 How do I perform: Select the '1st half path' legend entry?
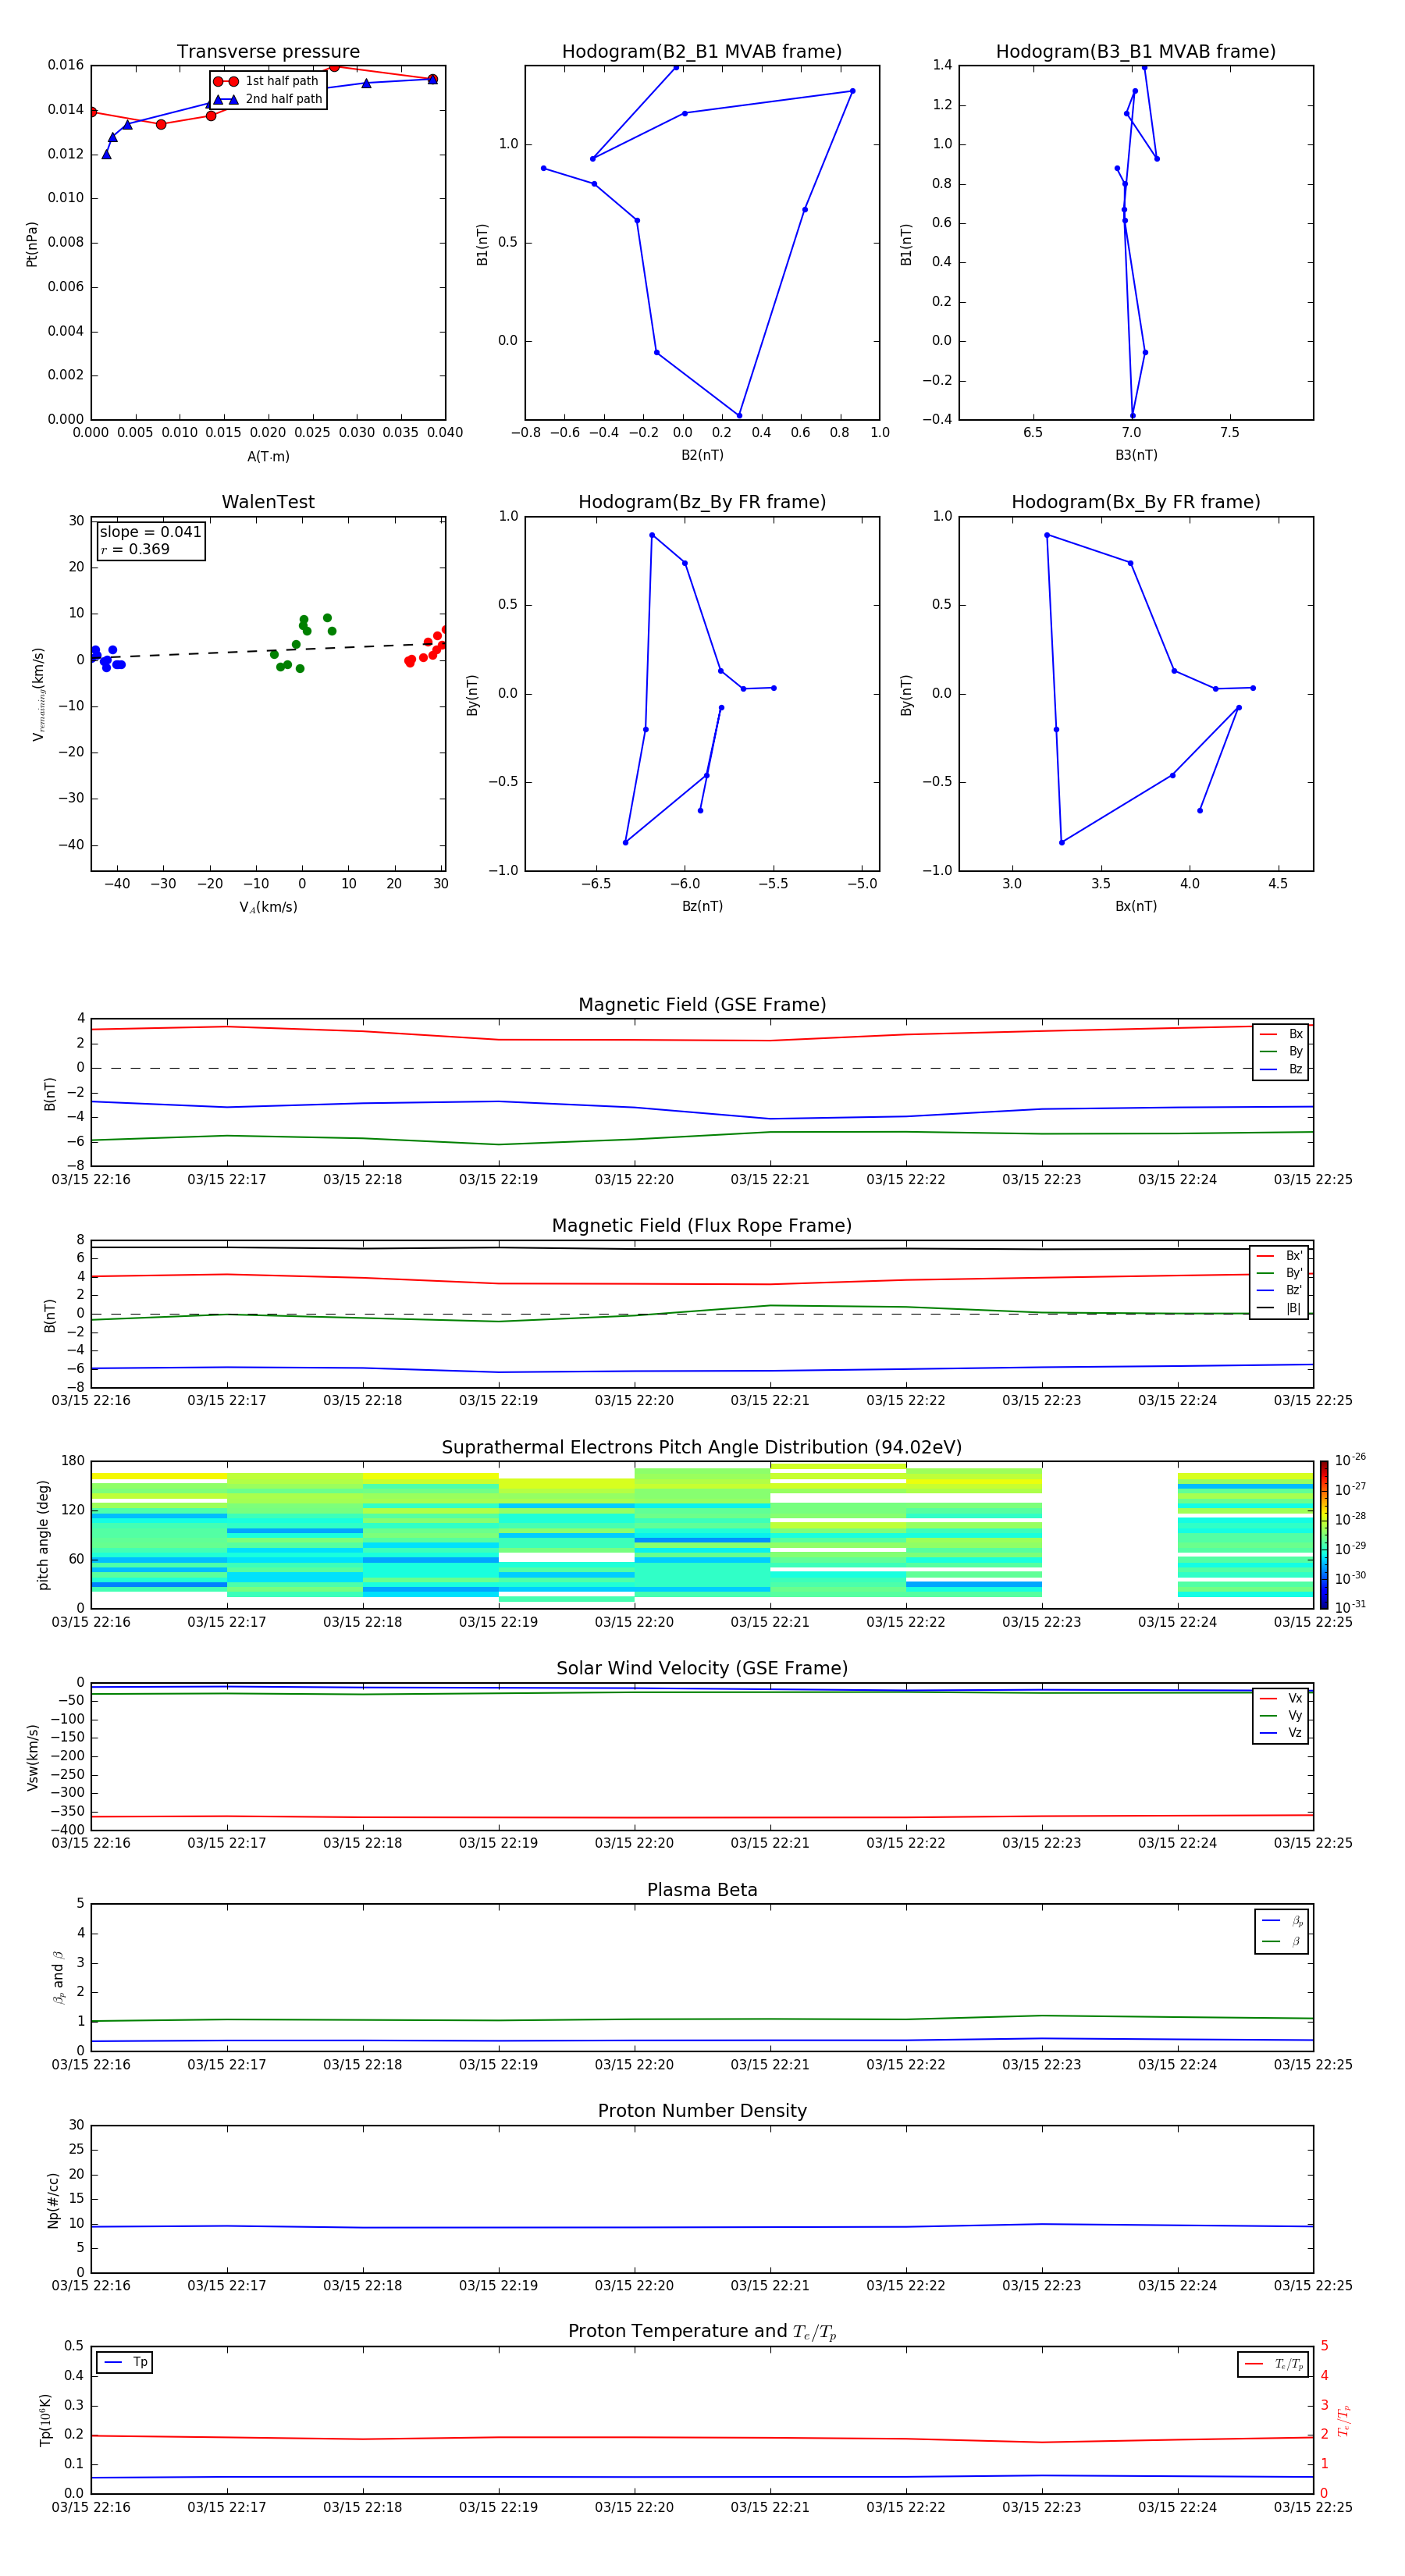(x=267, y=81)
